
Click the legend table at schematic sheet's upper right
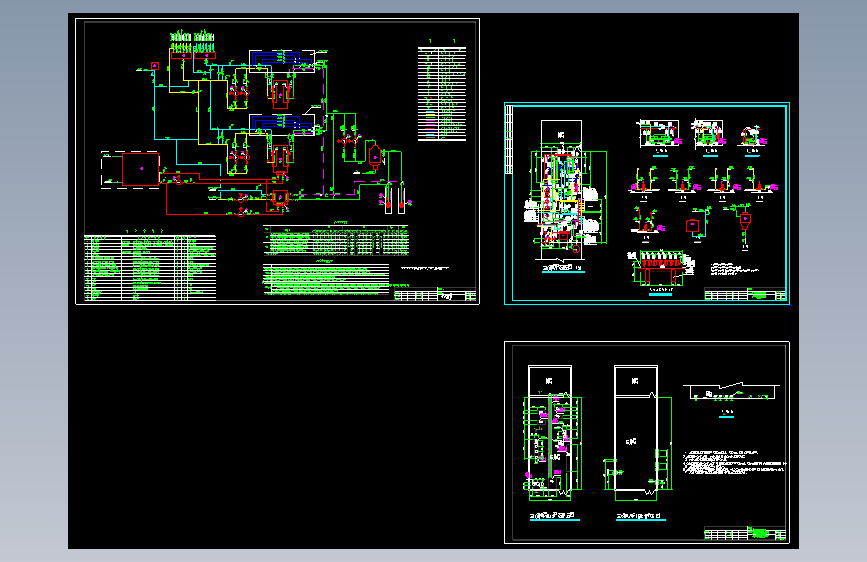[x=442, y=94]
